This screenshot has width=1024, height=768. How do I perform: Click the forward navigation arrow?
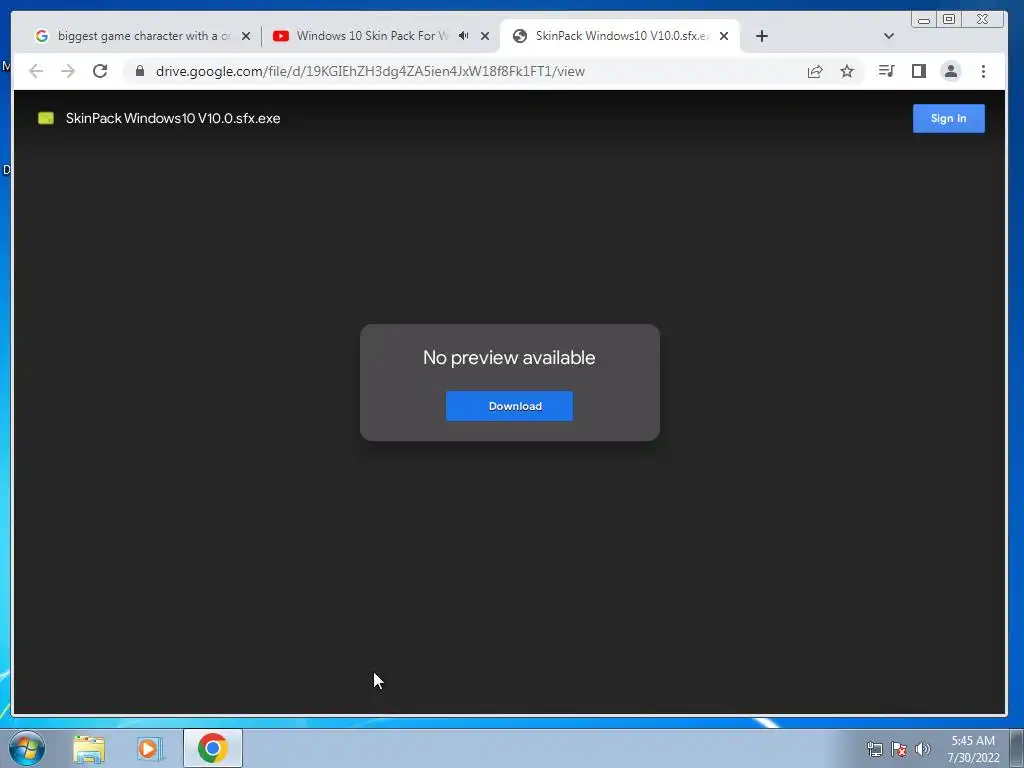(x=68, y=71)
